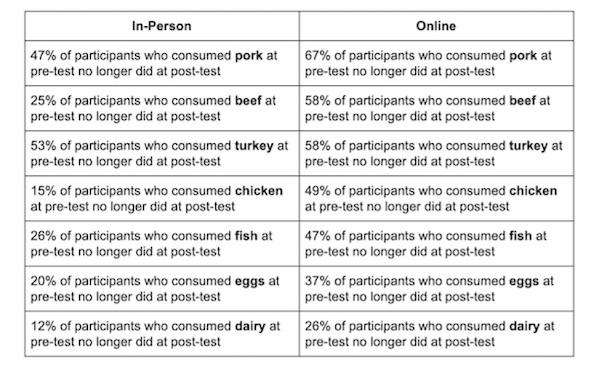This screenshot has height=368, width=600.
Task: Select the In-Person turkey 53% cell
Action: pyautogui.click(x=162, y=153)
